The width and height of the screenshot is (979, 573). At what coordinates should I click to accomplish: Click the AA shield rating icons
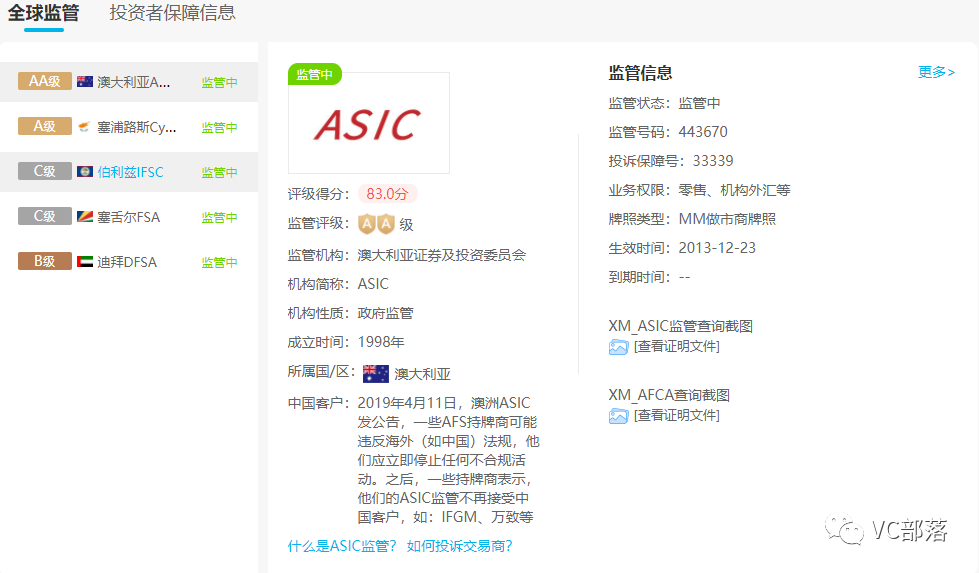[376, 224]
